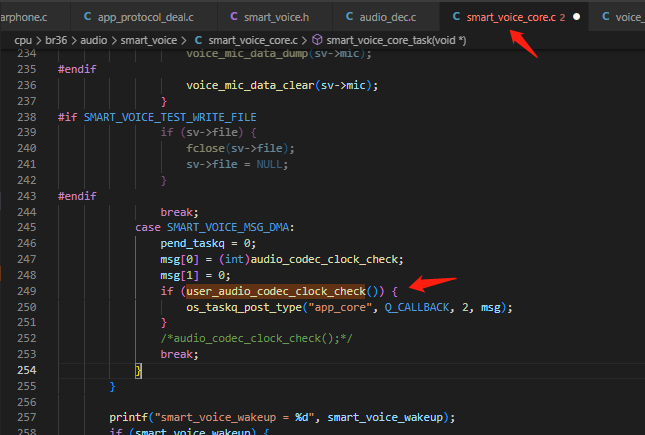The height and width of the screenshot is (435, 645).
Task: Click the #endif directive on line 235
Action: point(77,69)
